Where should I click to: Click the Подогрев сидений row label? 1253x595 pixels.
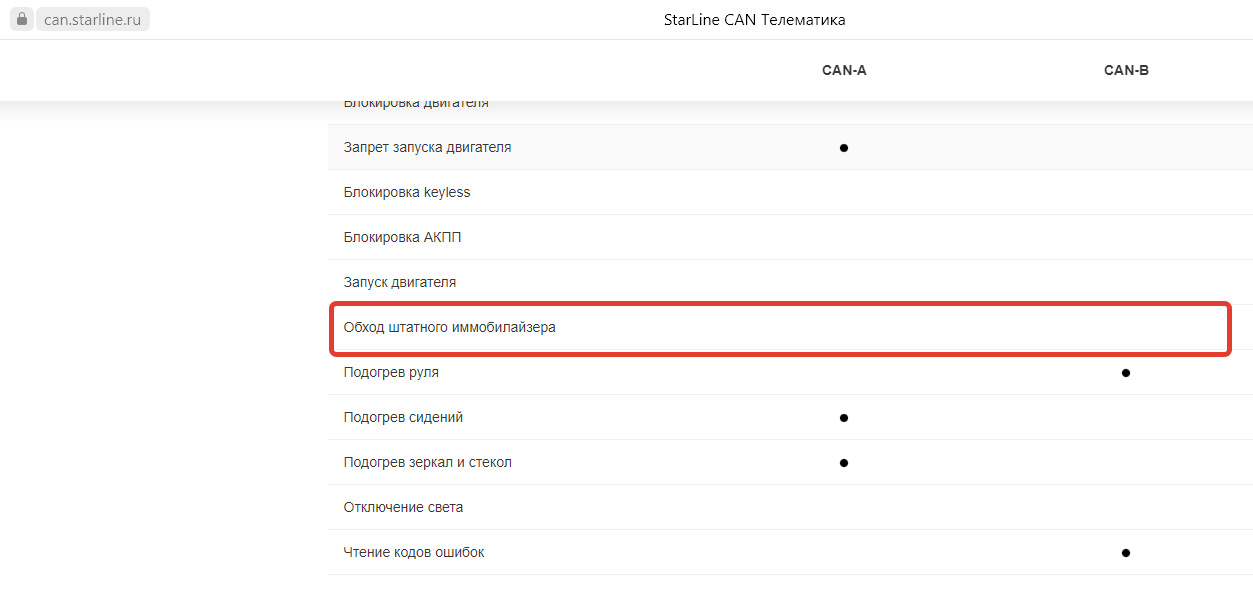(x=403, y=417)
